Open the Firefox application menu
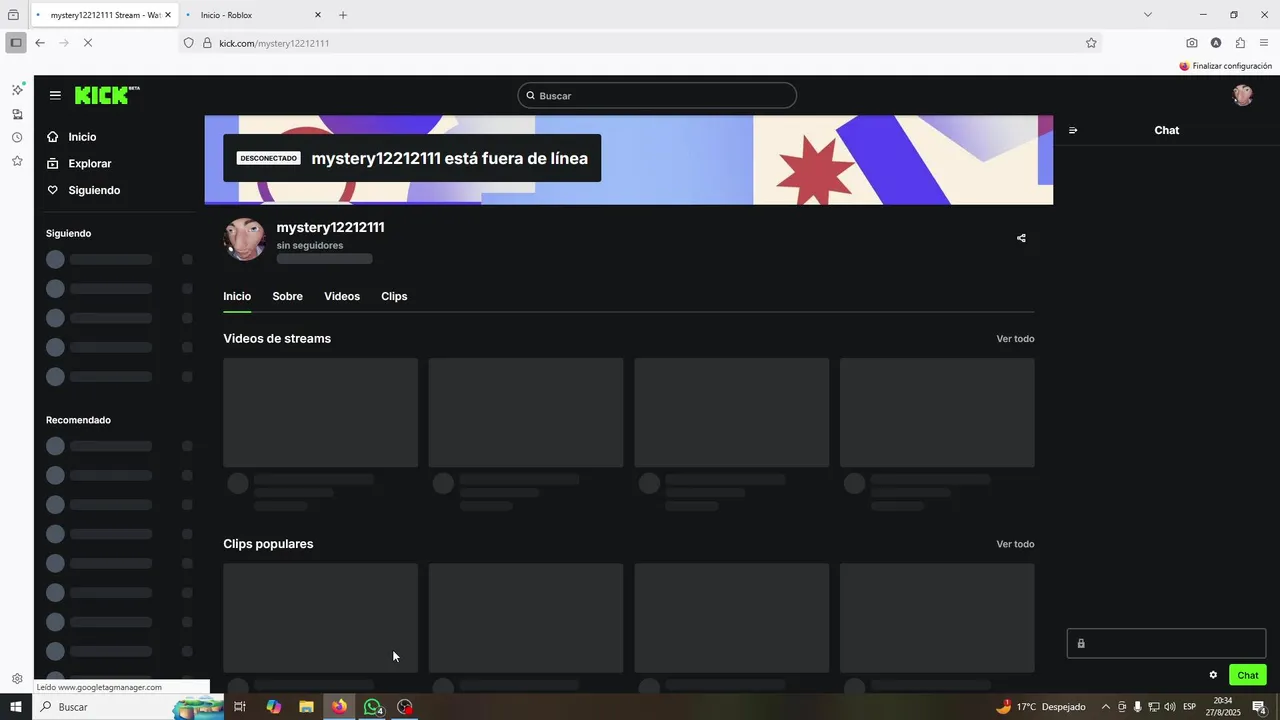 [x=1264, y=43]
